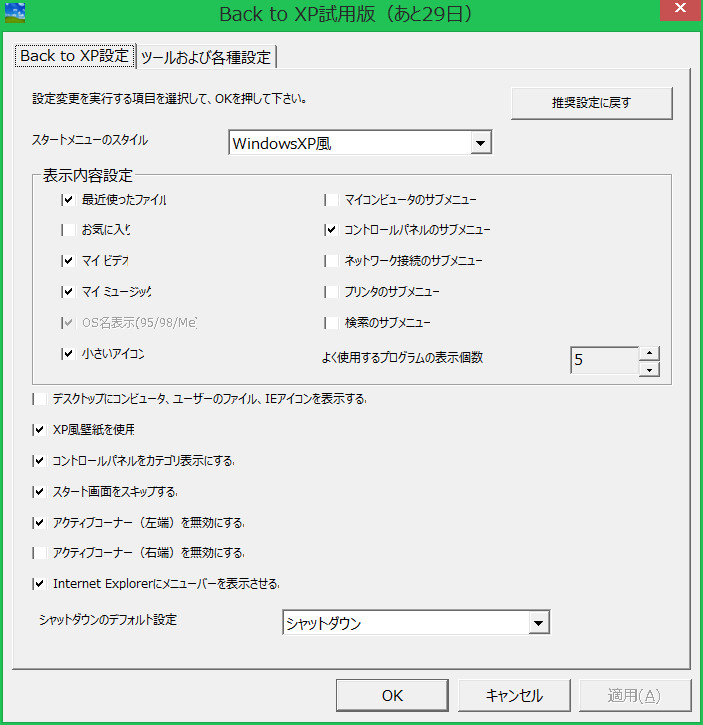The image size is (703, 725).
Task: Enable the desktop icons (デスクトップにコンピュータ) checkbox
Action: 40,399
